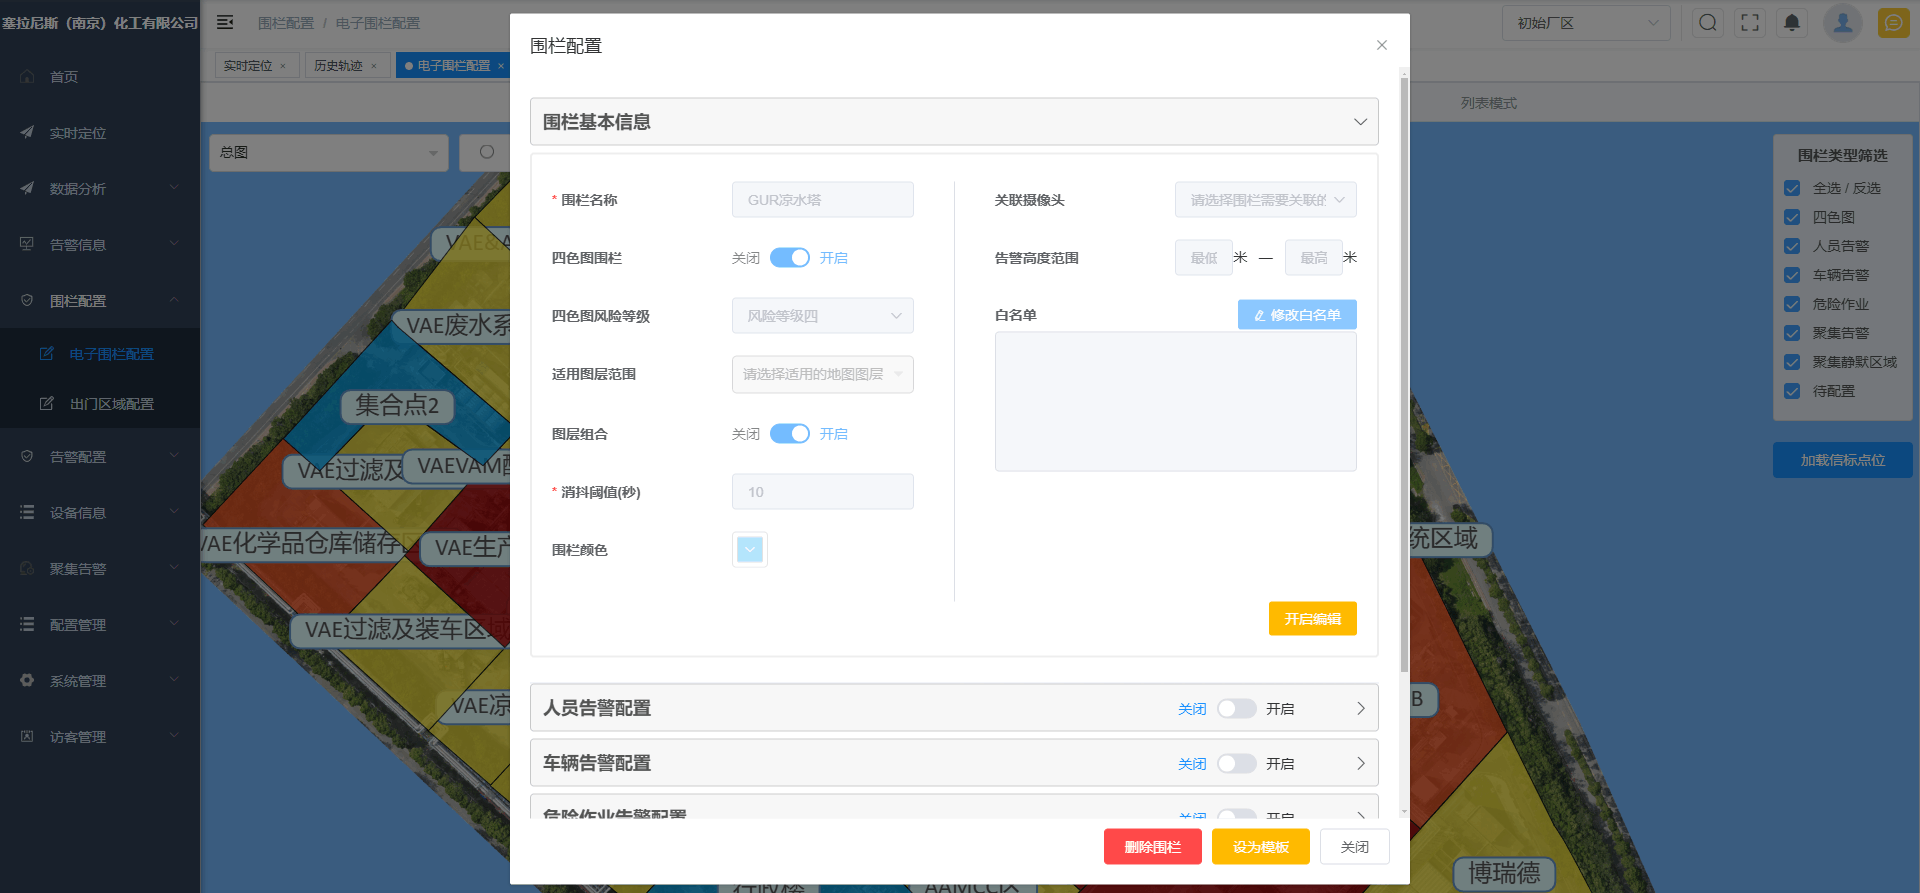1920x893 pixels.
Task: Open the 四色图风险等级 dropdown
Action: [823, 316]
